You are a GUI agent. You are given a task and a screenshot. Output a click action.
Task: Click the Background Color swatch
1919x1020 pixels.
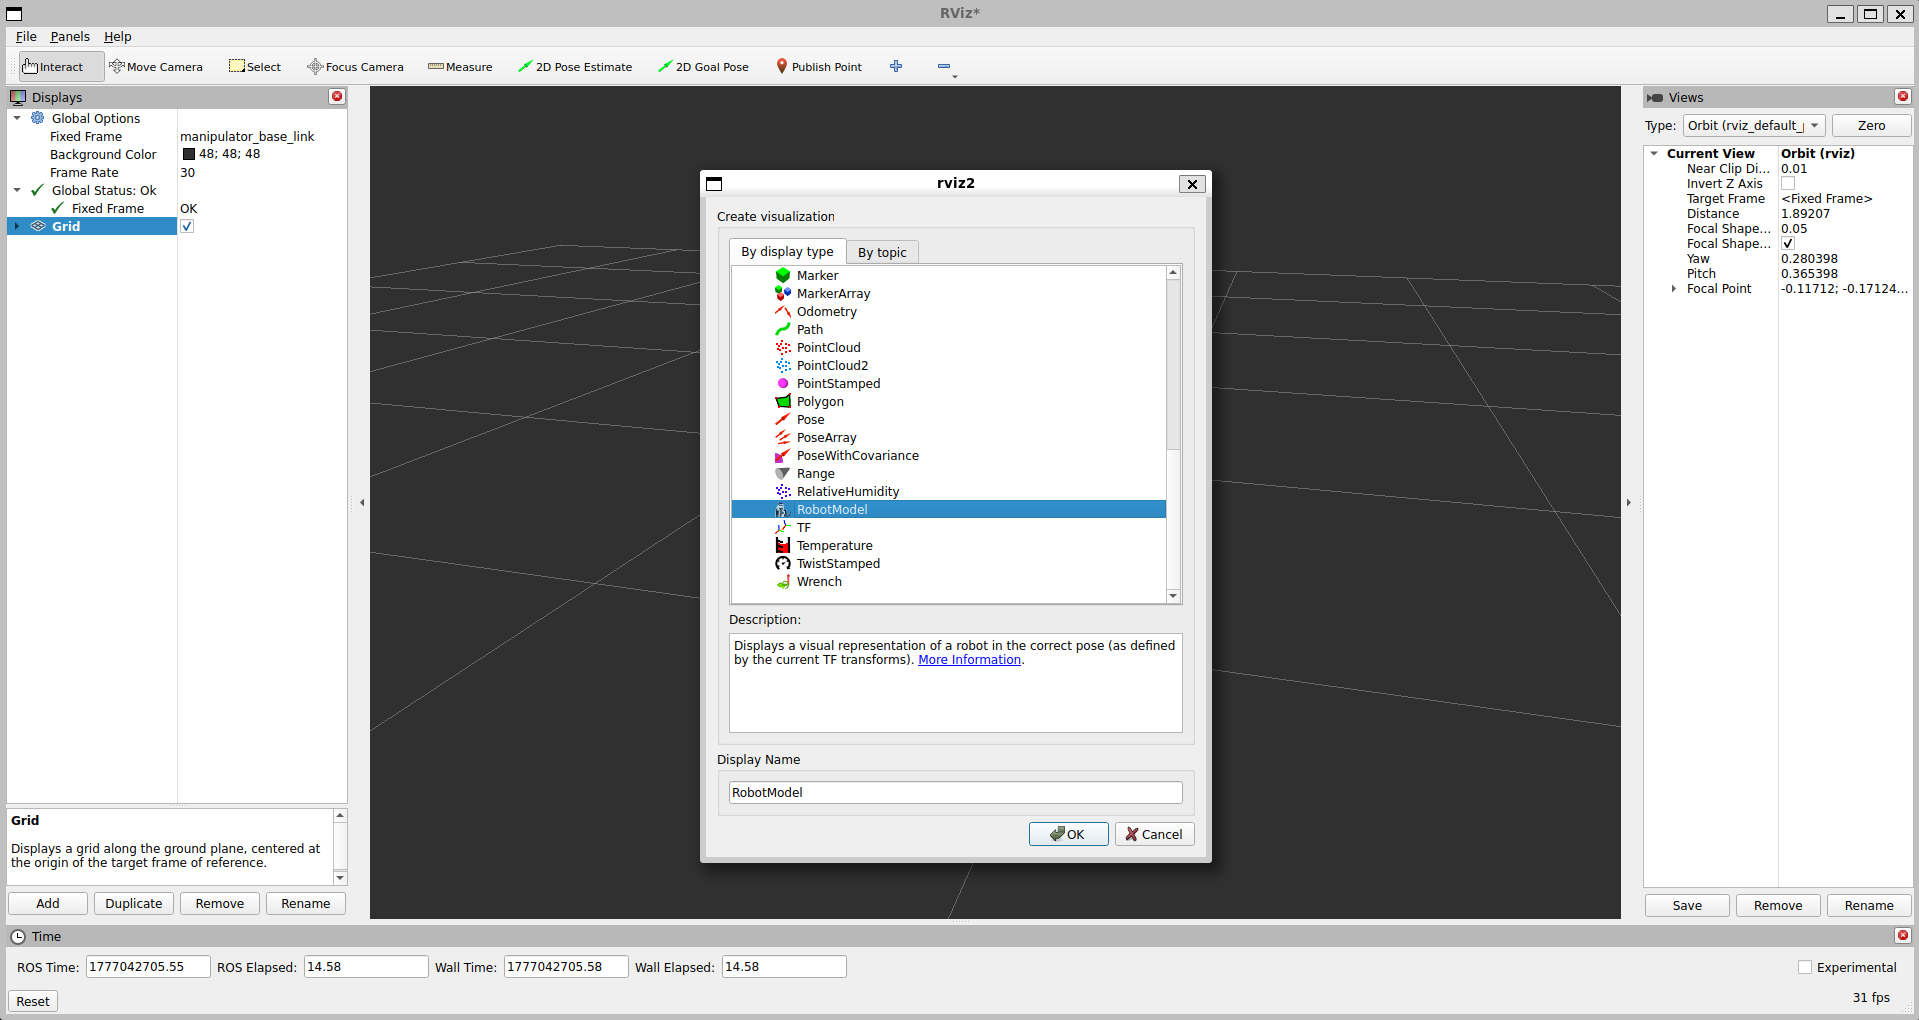tap(189, 154)
